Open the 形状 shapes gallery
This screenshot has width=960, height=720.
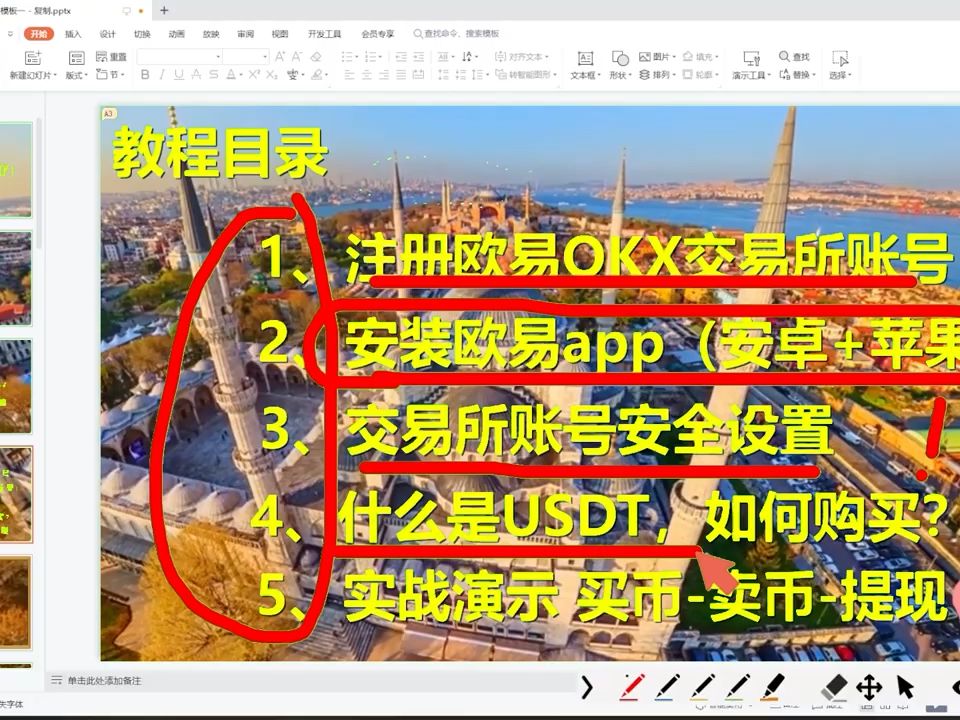(620, 66)
